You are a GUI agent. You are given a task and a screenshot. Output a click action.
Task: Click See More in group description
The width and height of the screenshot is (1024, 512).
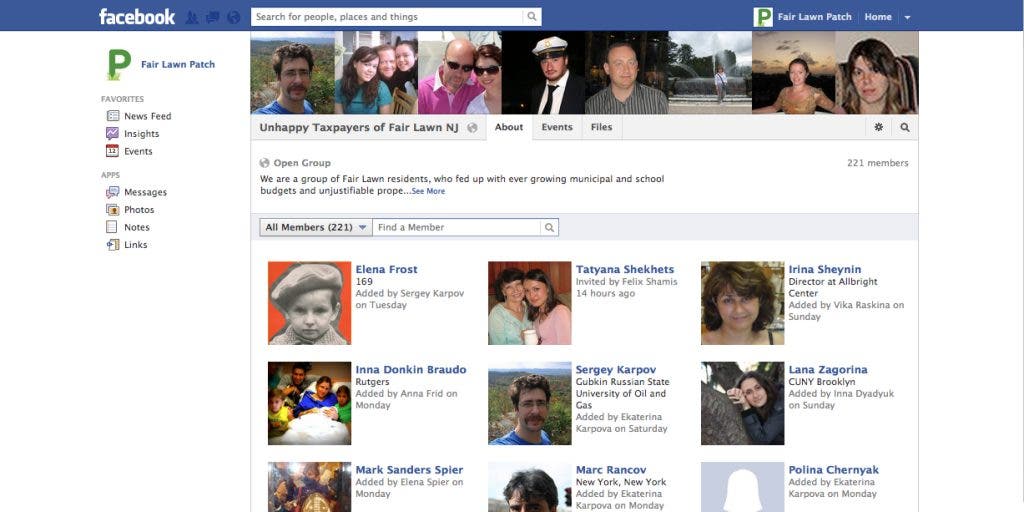(428, 191)
